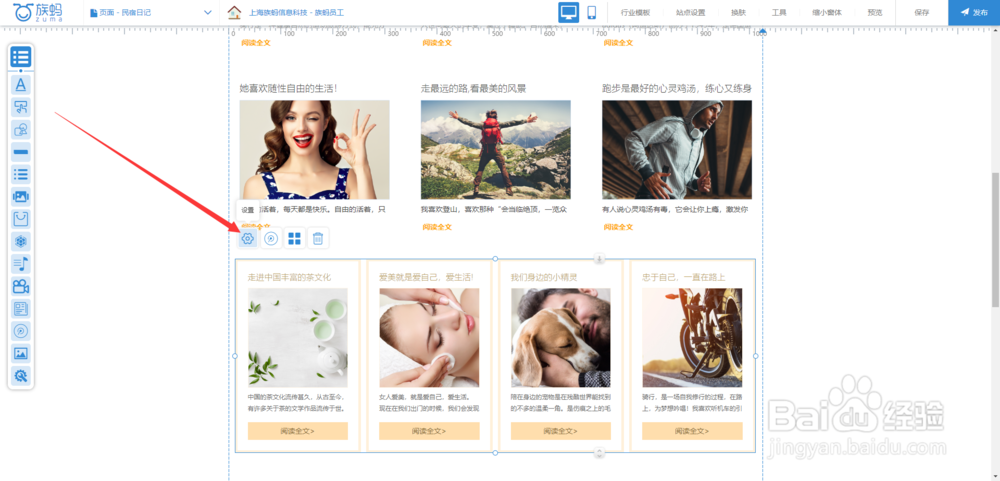Click title 走进中国丰富的茶文化
The height and width of the screenshot is (481, 1000).
pyautogui.click(x=290, y=278)
